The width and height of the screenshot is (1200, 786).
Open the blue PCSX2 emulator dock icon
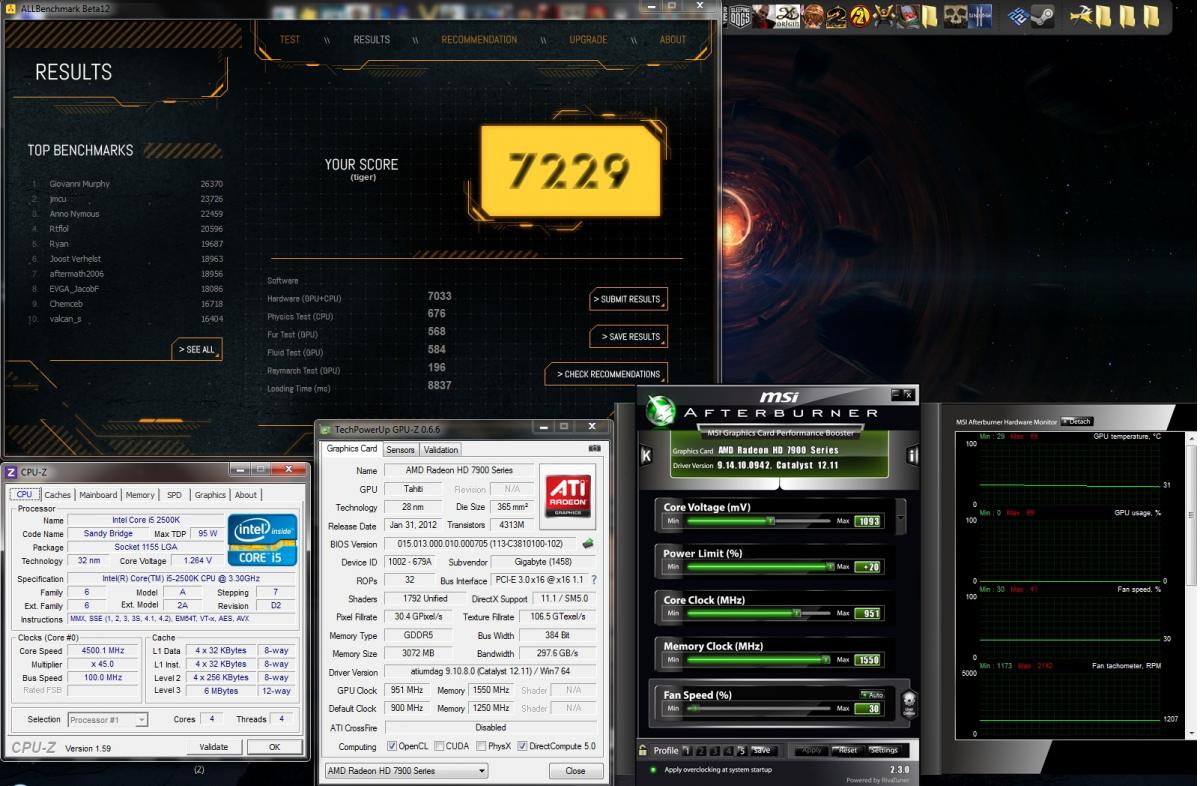1019,15
